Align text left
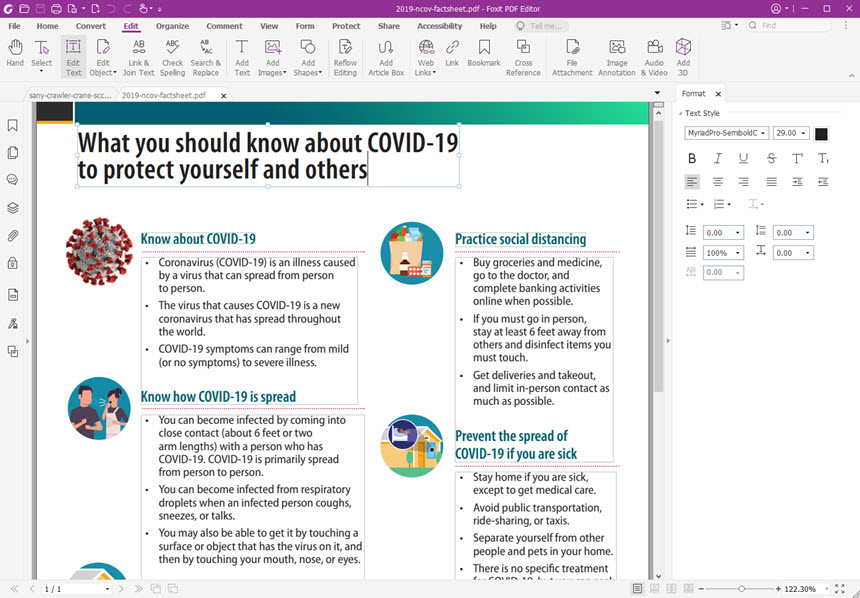 [692, 182]
